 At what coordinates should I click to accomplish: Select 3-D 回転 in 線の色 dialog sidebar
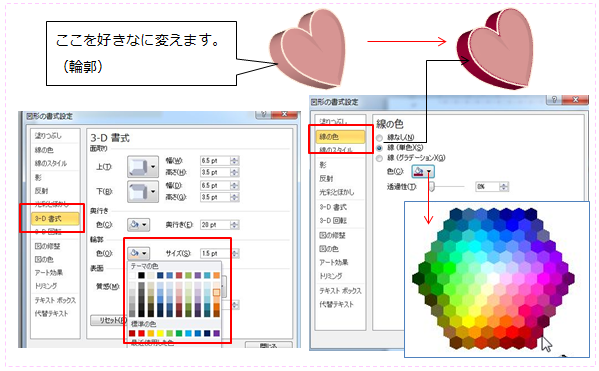[x=333, y=220]
